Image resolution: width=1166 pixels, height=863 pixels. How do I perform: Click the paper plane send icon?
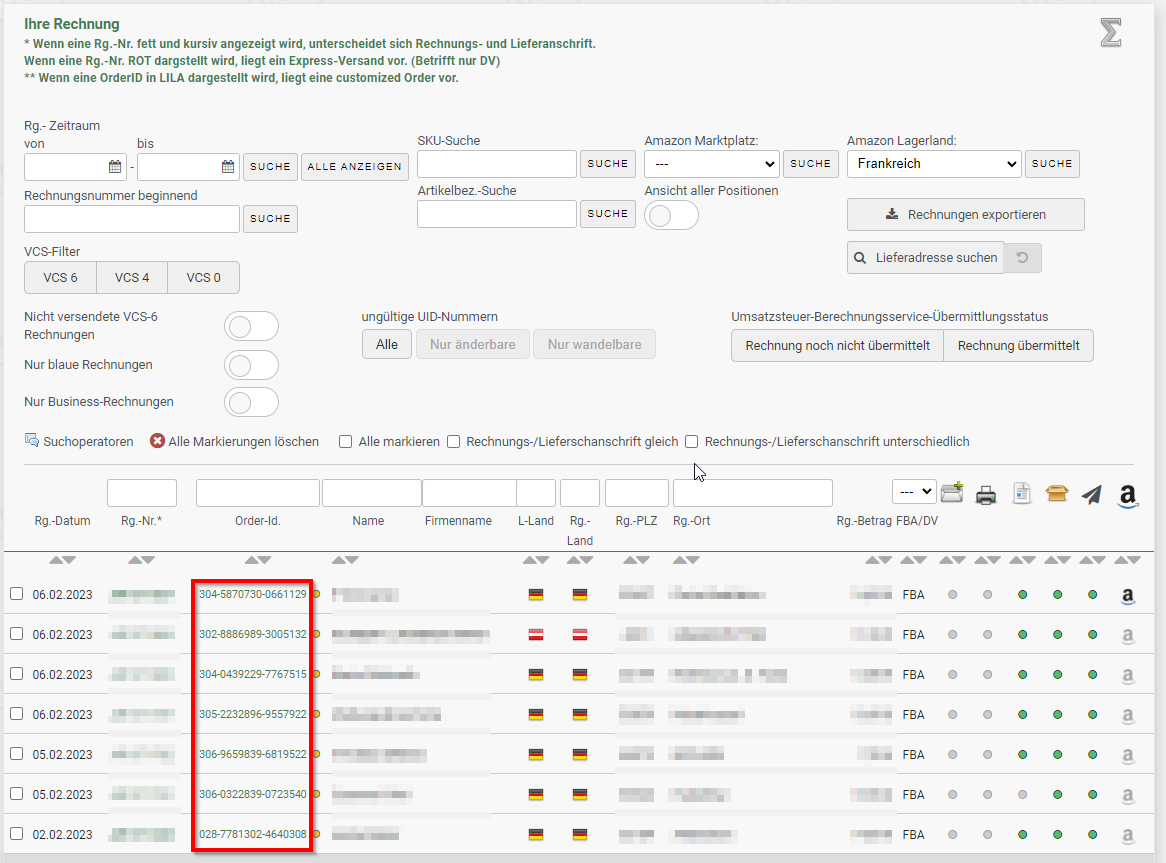coord(1092,494)
